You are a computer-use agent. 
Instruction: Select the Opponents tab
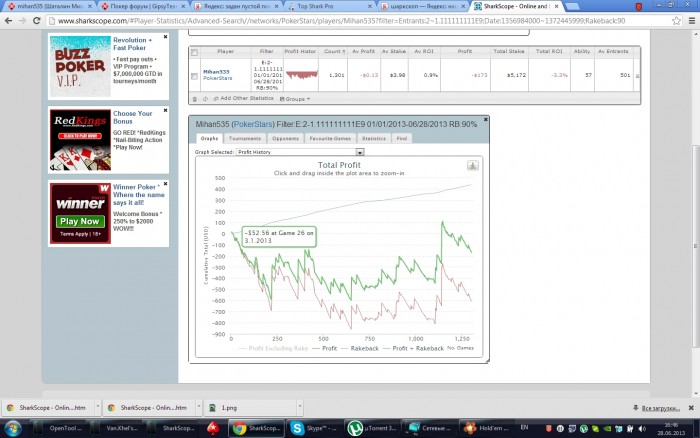coord(285,138)
